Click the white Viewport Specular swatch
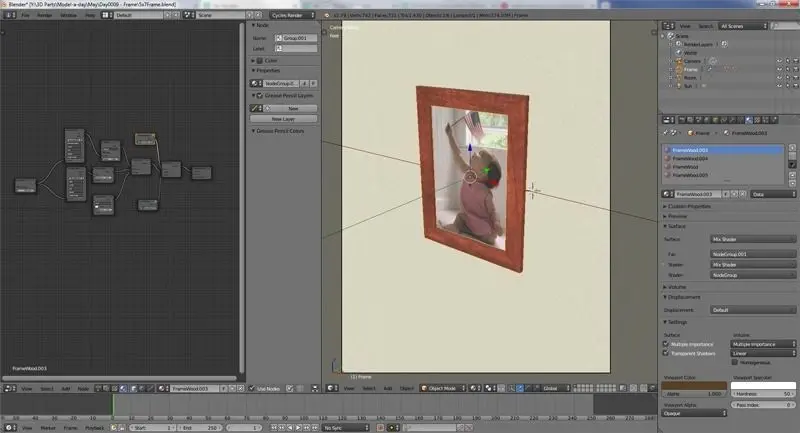The height and width of the screenshot is (433, 800). (x=763, y=386)
